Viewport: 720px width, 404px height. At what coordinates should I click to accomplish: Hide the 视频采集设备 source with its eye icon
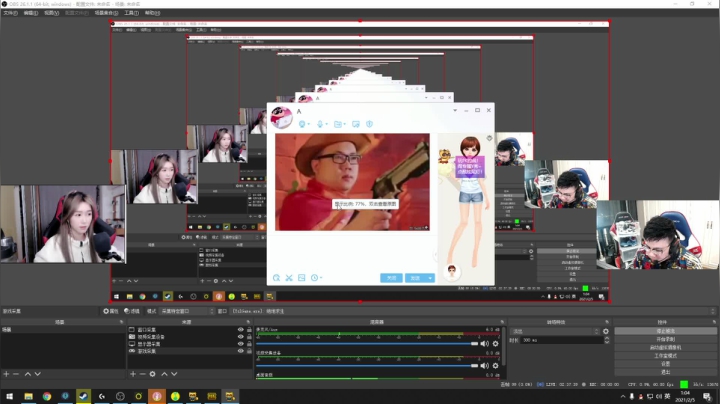241,337
